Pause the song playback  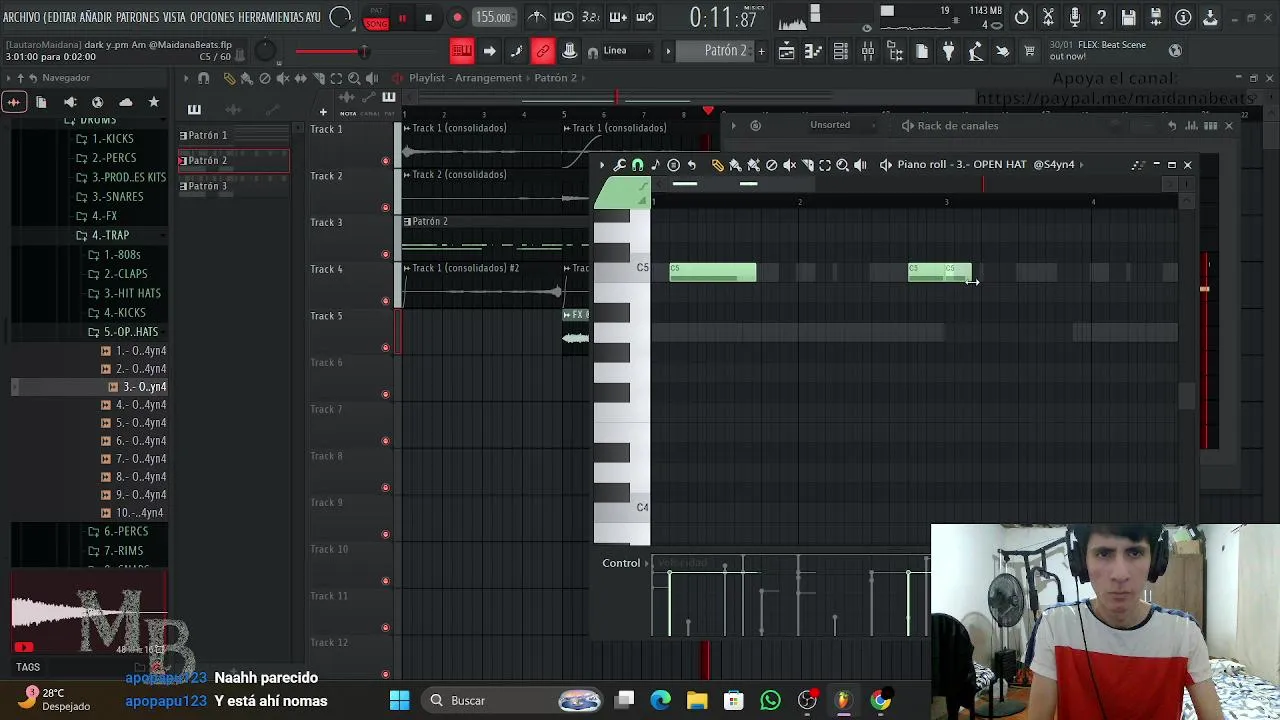pos(402,17)
